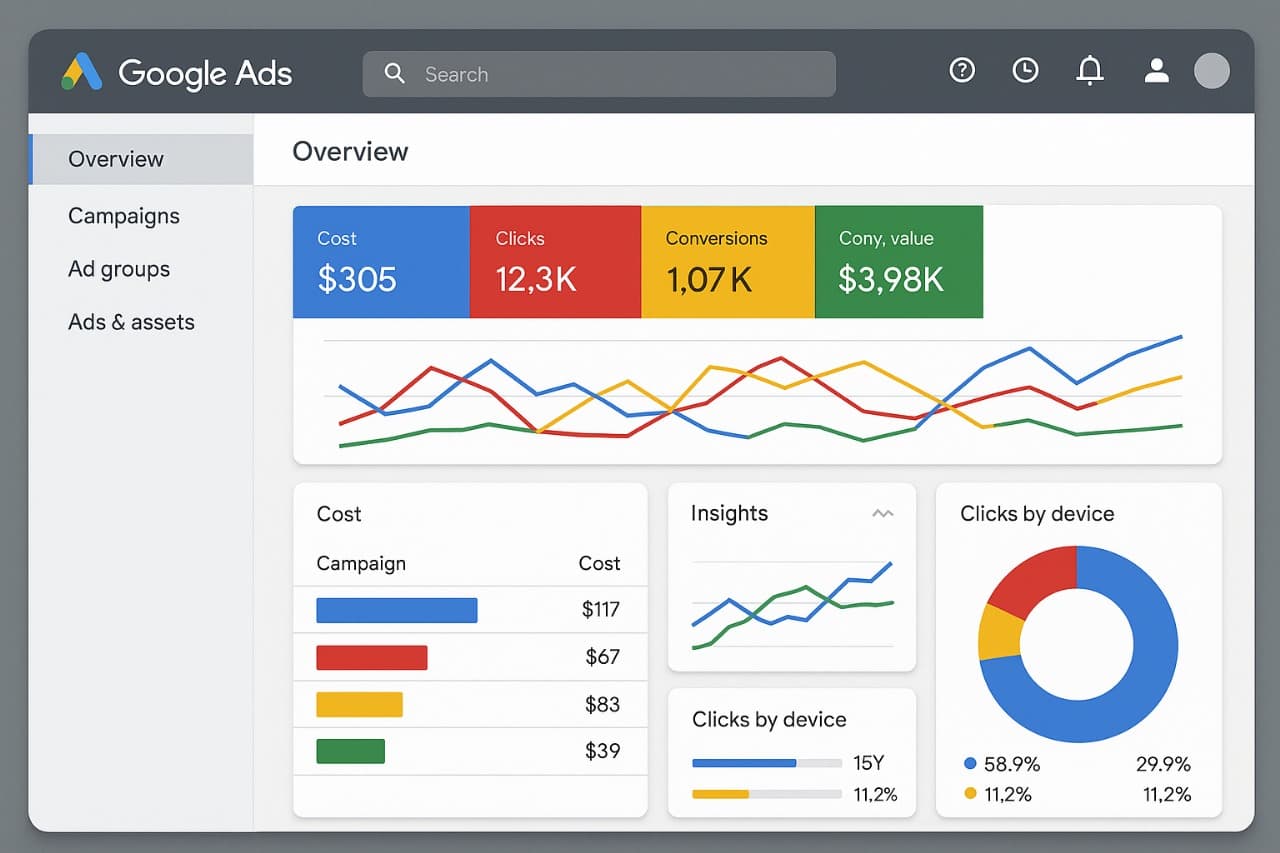Open the help question mark icon

point(962,70)
